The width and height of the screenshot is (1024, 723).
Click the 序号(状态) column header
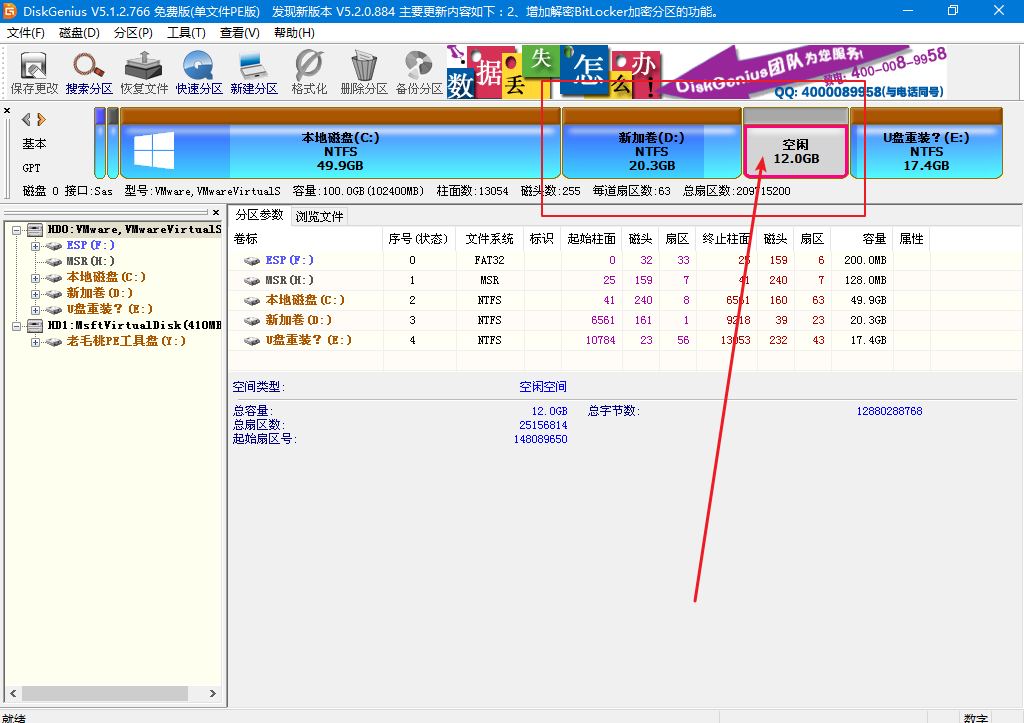pos(419,239)
